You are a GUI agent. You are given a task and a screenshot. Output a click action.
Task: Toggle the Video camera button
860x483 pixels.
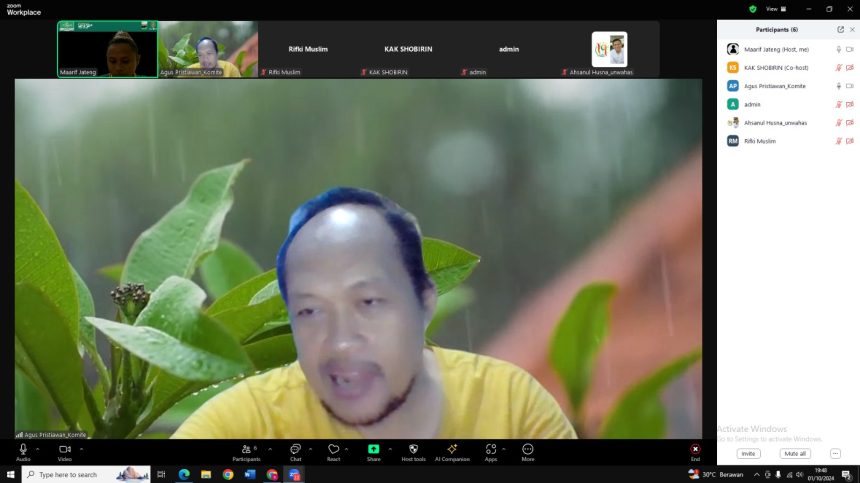point(64,450)
